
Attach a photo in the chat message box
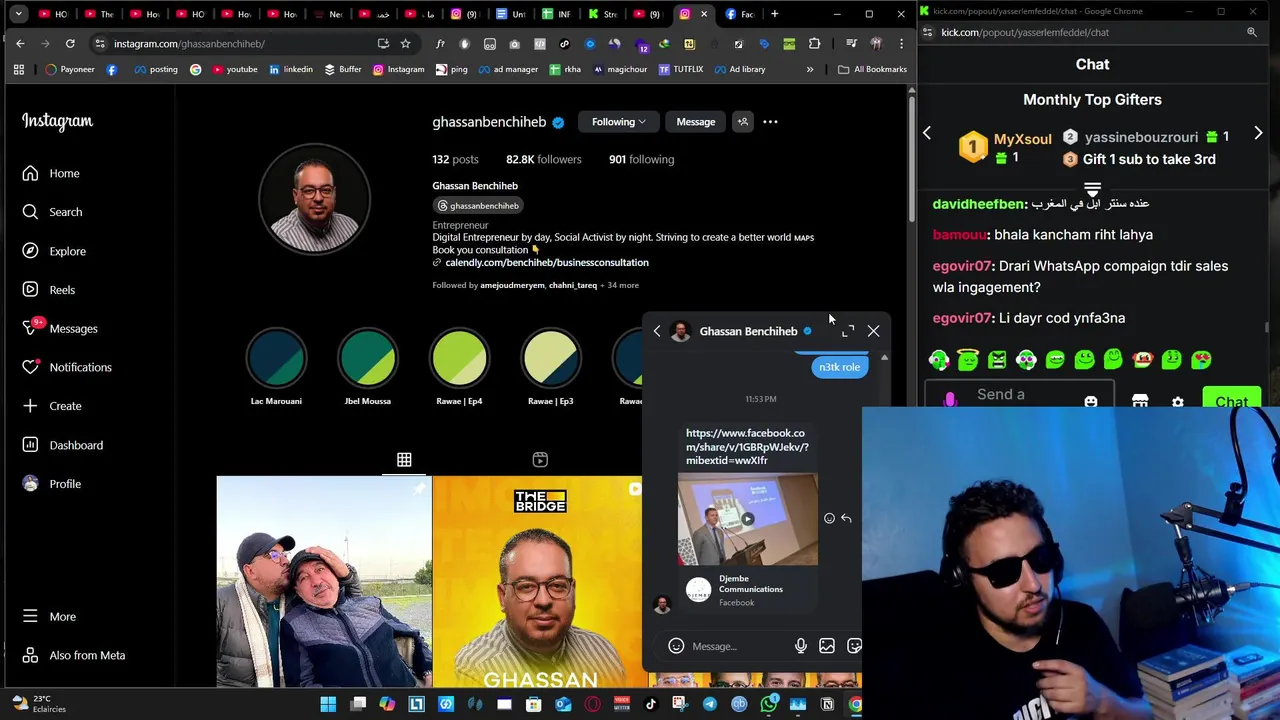click(827, 646)
